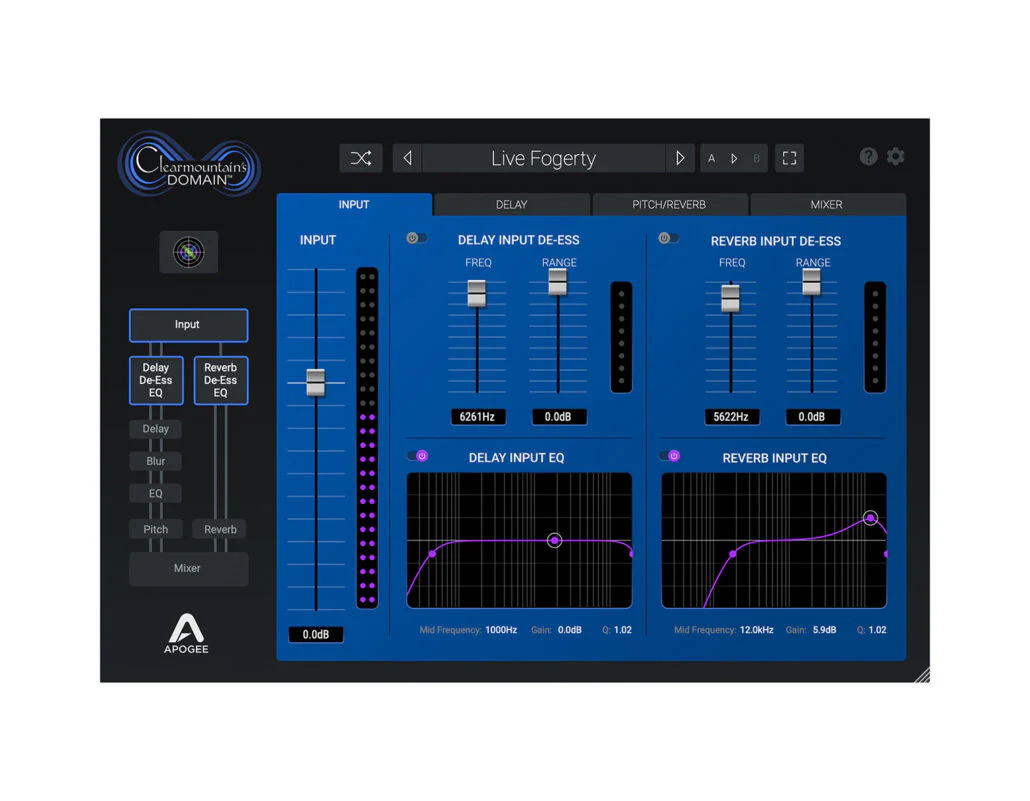Click the Delay De-Ess 6261Hz frequency field
The width and height of the screenshot is (1030, 801).
pos(478,417)
